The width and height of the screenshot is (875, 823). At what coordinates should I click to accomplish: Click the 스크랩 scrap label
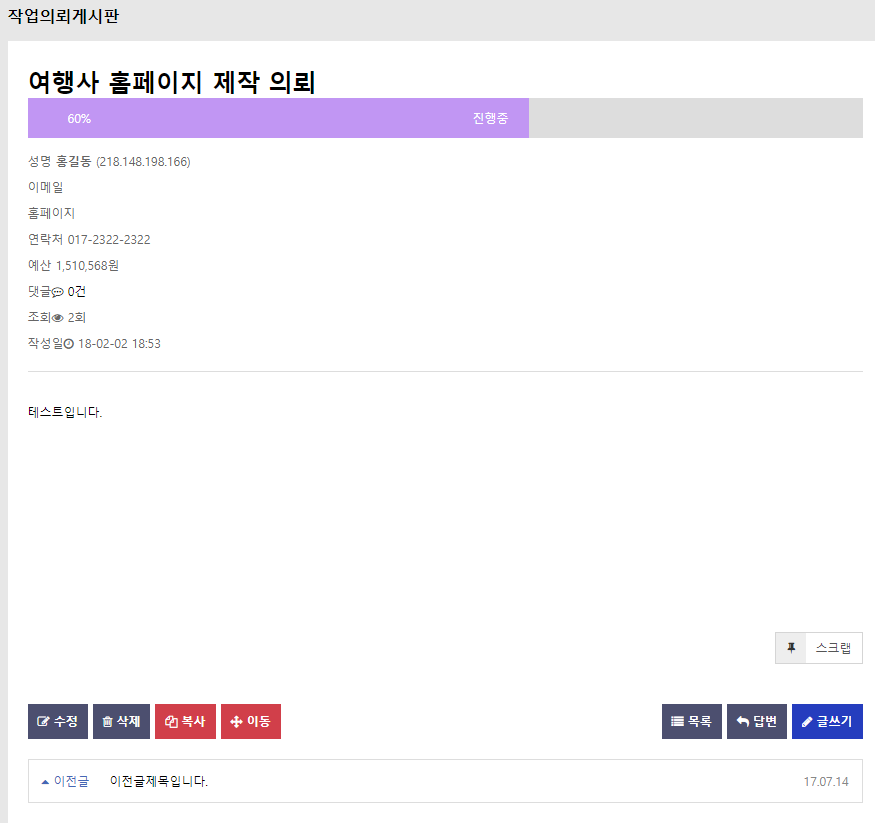pos(833,648)
